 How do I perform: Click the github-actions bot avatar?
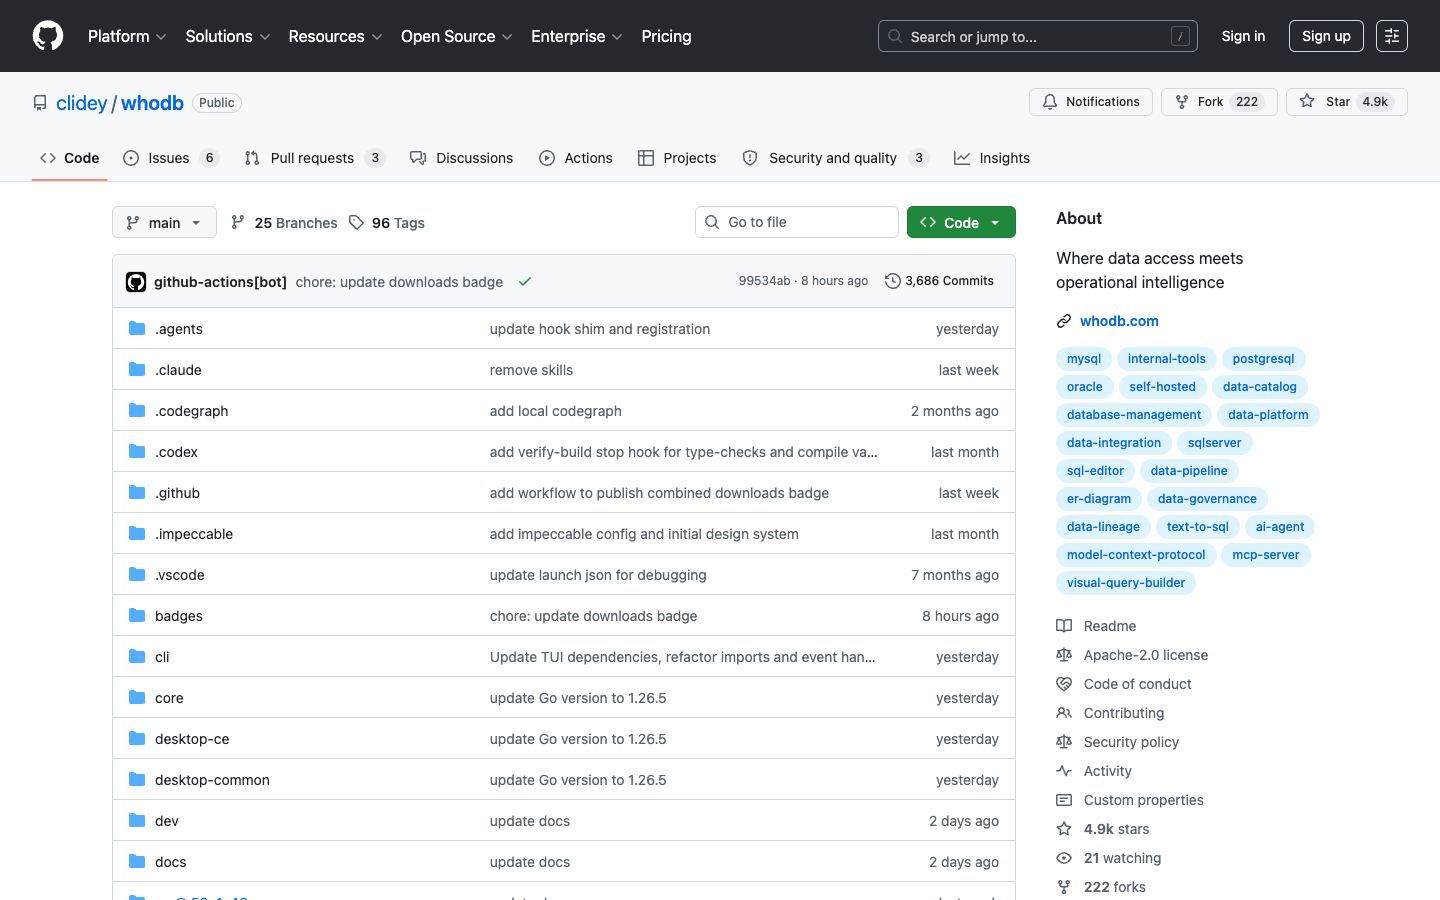pyautogui.click(x=136, y=282)
